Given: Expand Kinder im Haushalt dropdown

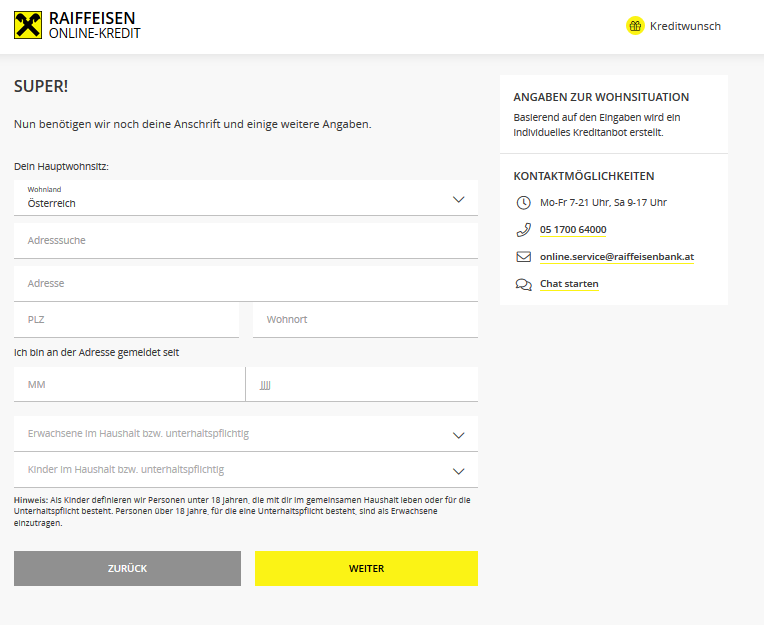Looking at the screenshot, I should [x=246, y=469].
